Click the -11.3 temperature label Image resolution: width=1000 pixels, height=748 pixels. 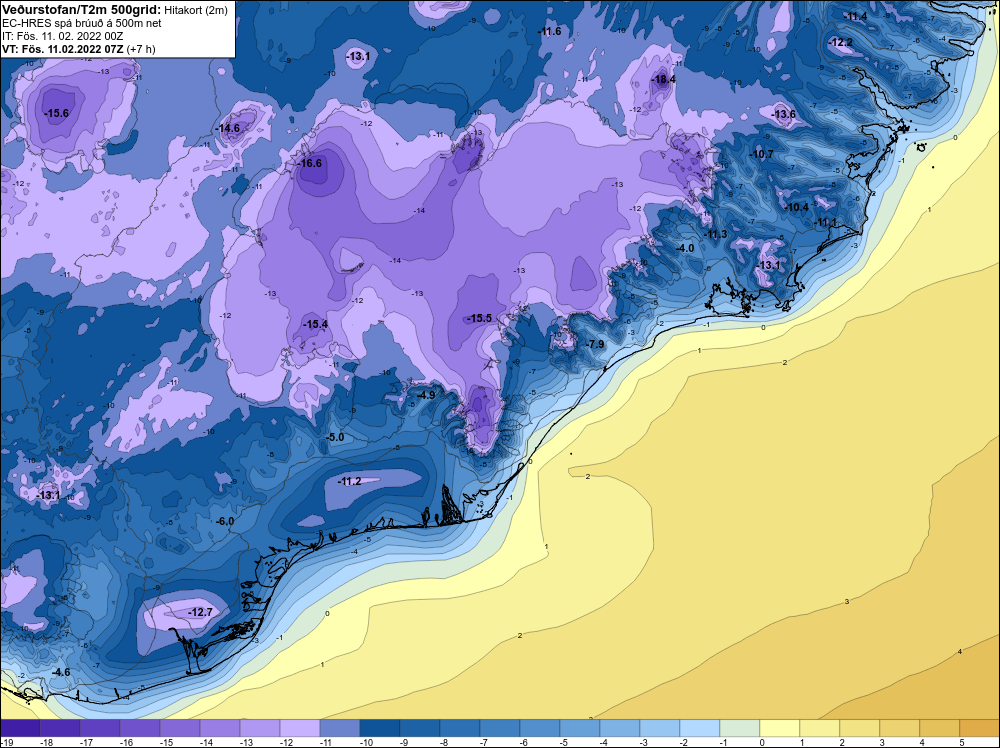click(715, 235)
